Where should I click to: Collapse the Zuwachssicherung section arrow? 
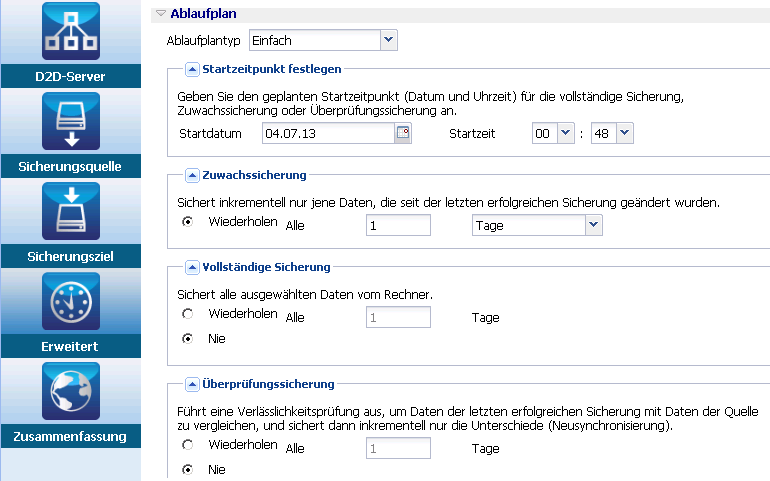[193, 175]
